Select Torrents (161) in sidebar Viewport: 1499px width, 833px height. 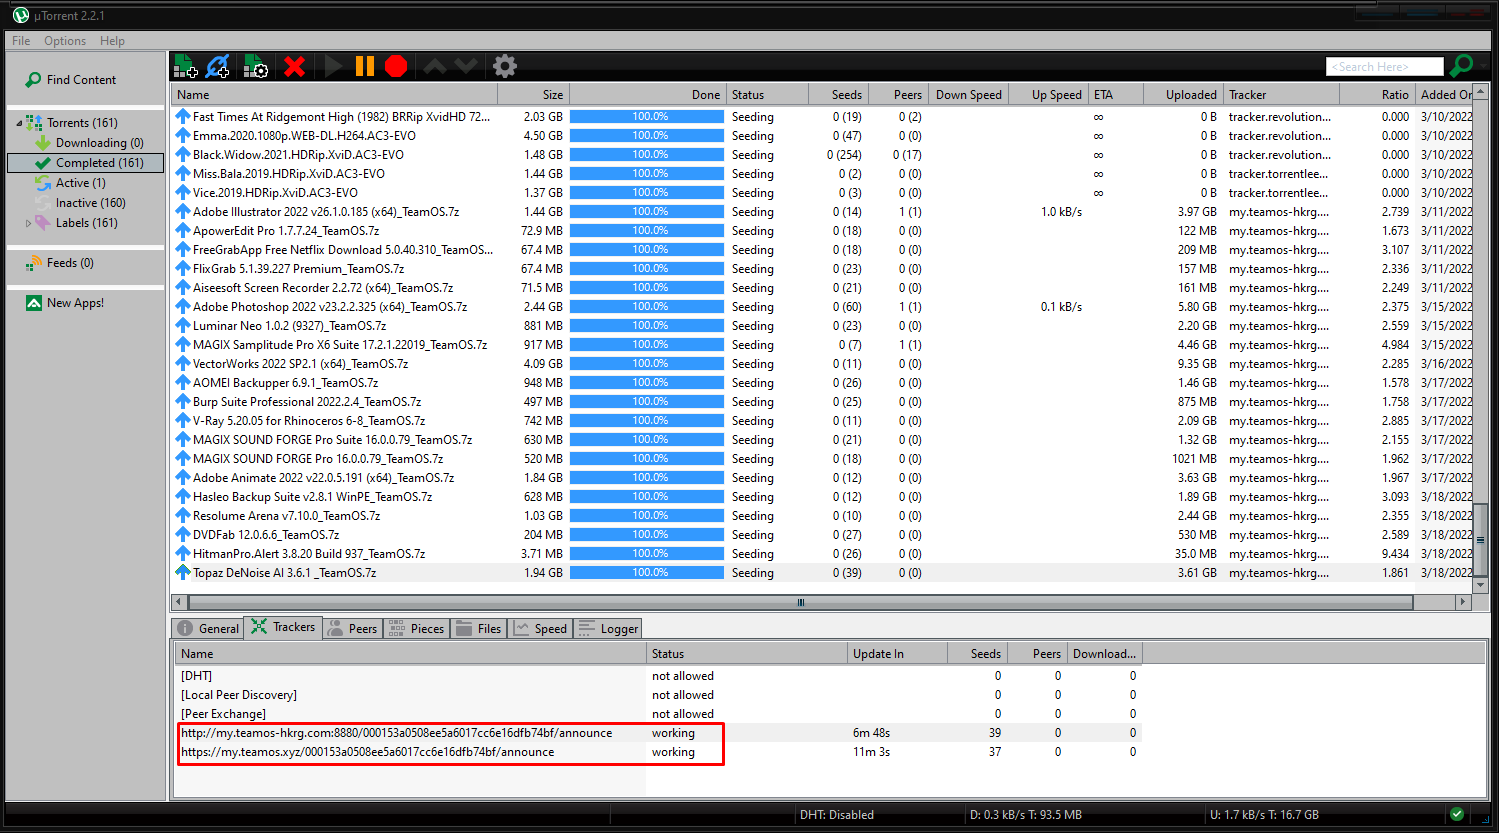coord(82,123)
